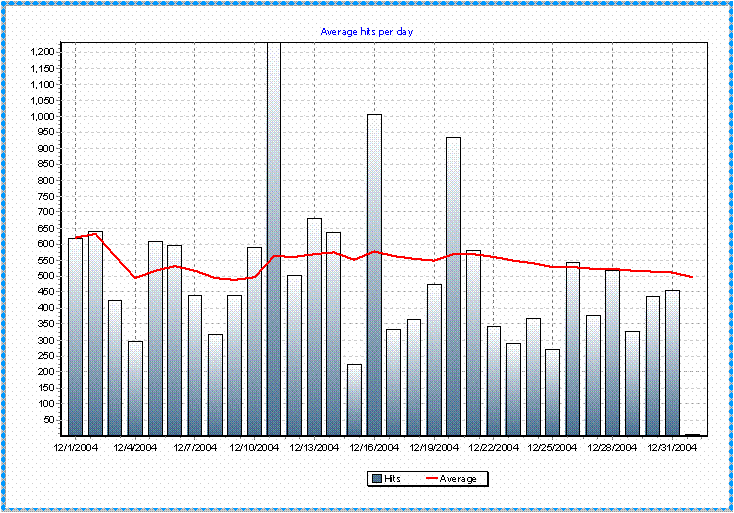Click the 600 value on the y-axis
The width and height of the screenshot is (734, 513).
click(x=49, y=244)
